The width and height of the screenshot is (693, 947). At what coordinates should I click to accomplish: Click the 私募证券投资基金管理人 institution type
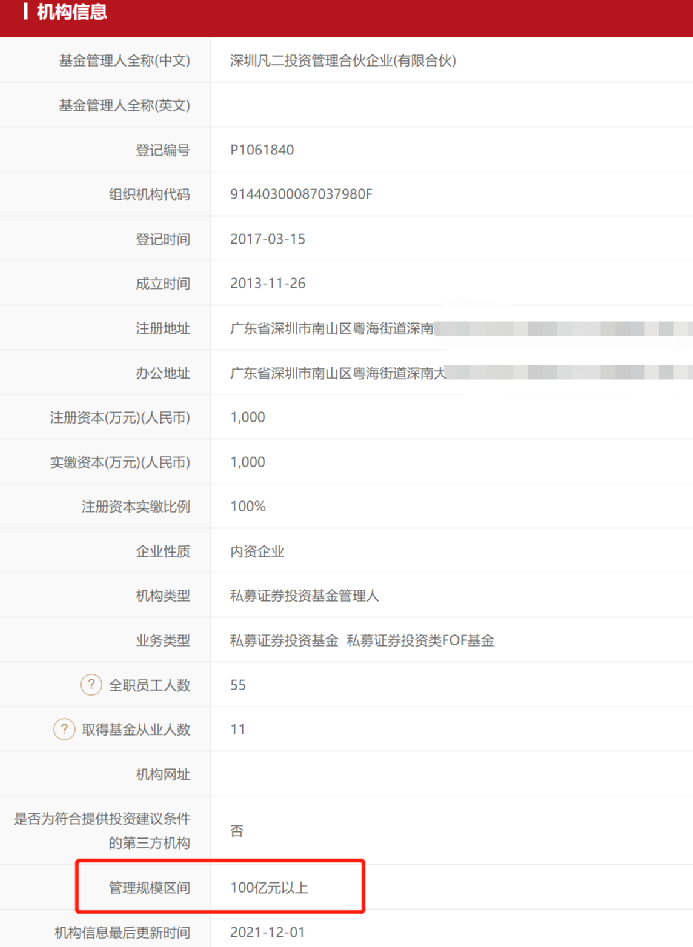tap(304, 596)
